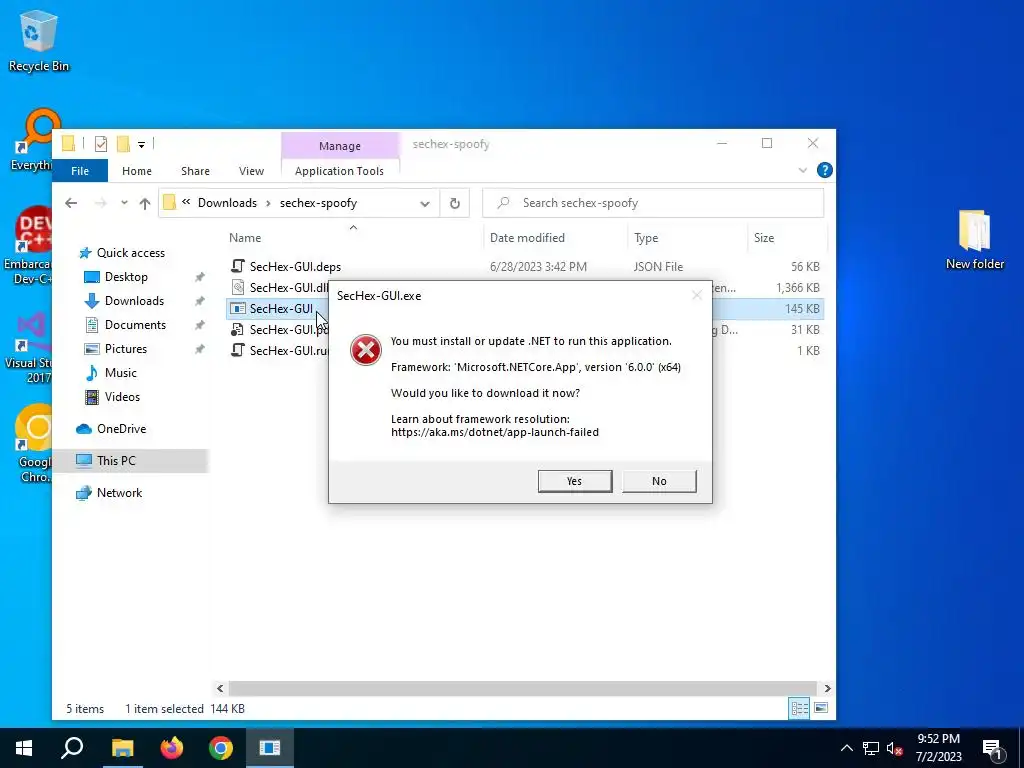Open the Application Tools tab
Viewport: 1024px width, 768px height.
coord(340,171)
